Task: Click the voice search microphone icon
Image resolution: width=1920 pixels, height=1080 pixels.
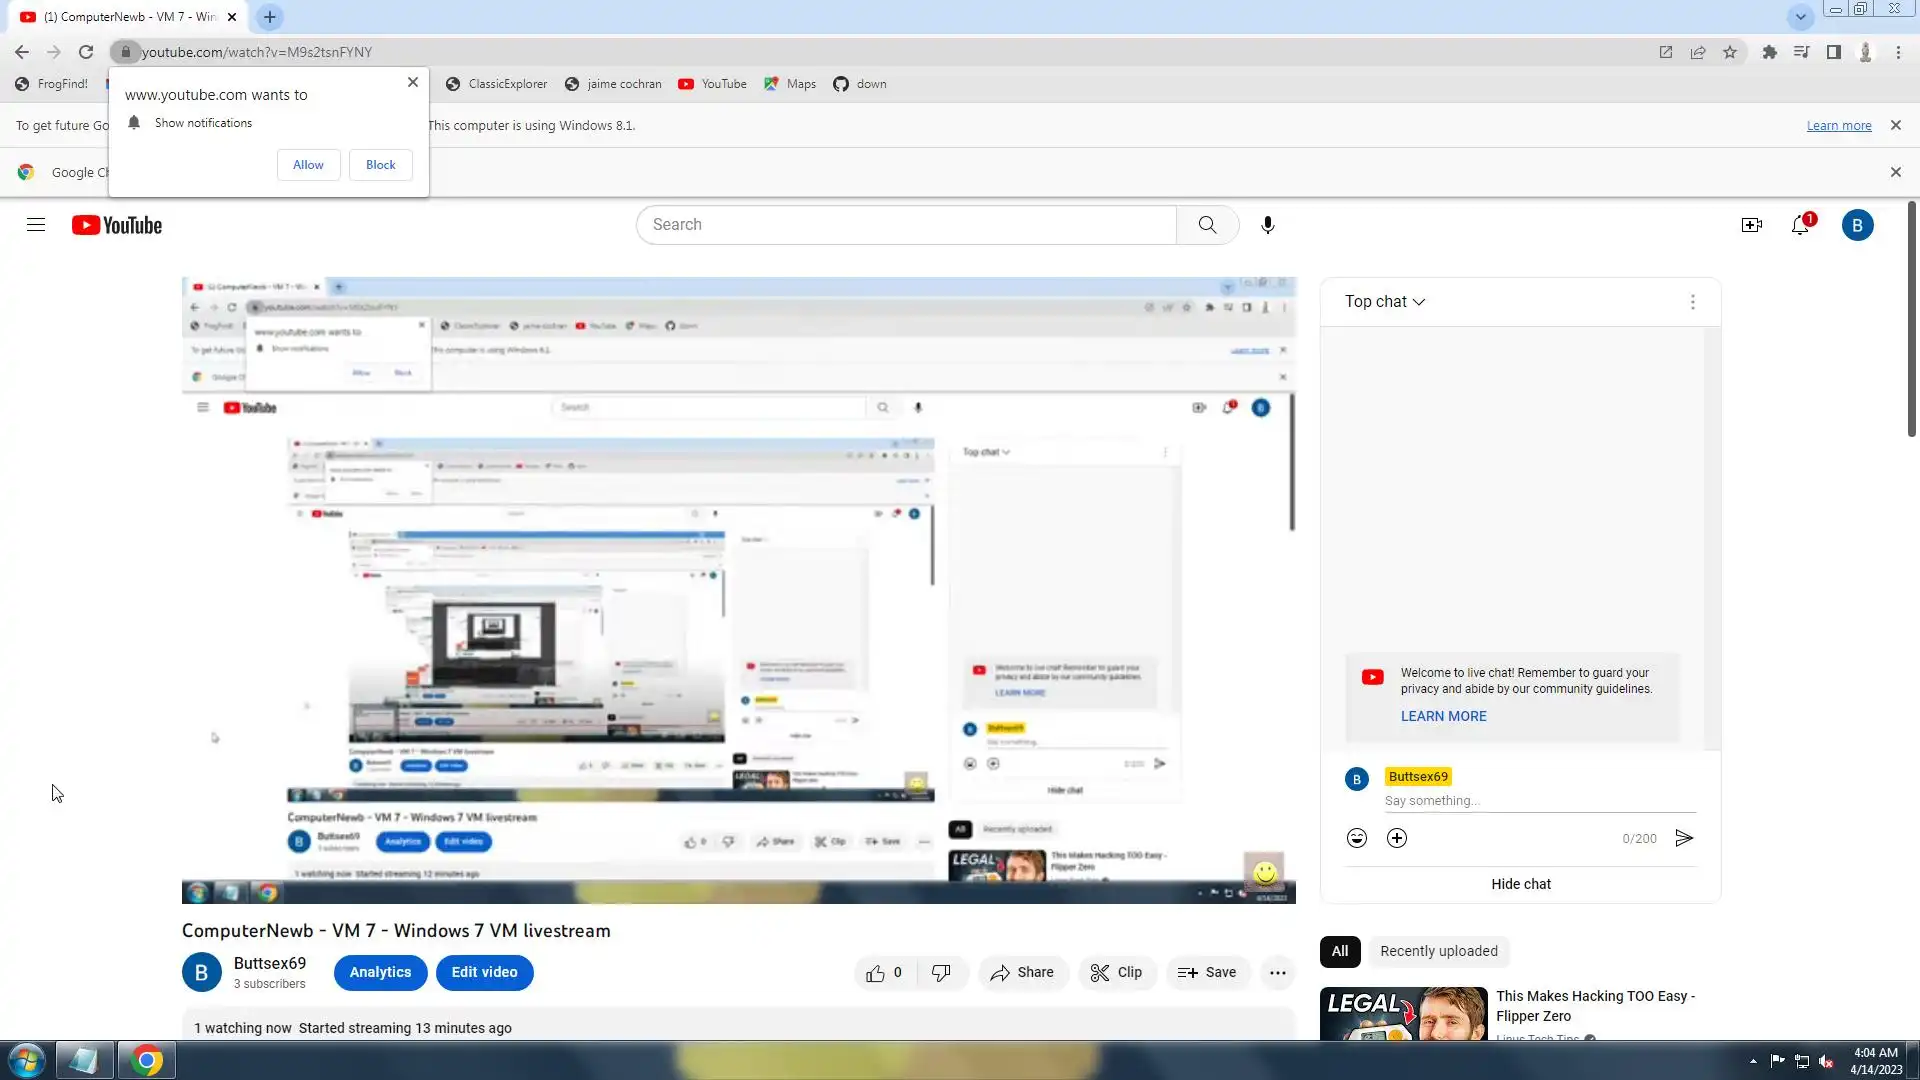Action: click(1267, 225)
